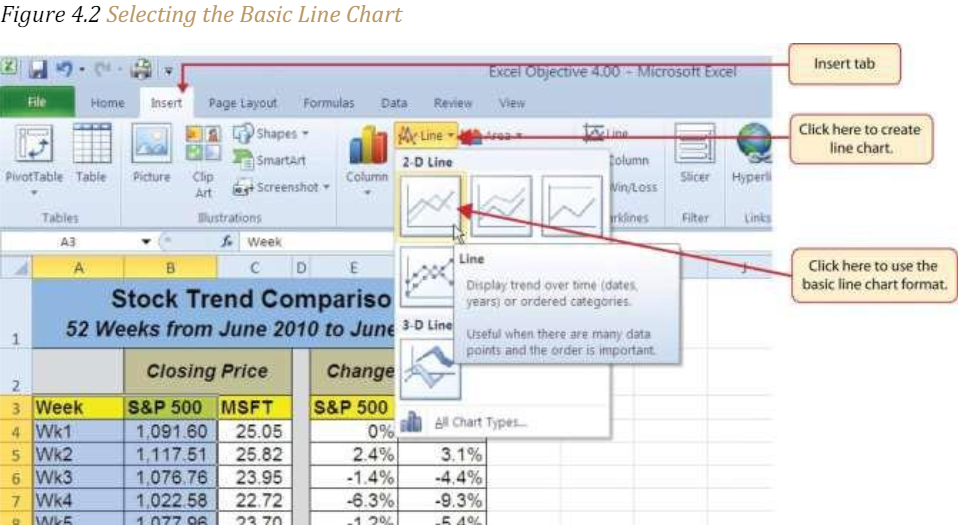Click the yellow S&P 500 closing price header cell

(x=170, y=408)
